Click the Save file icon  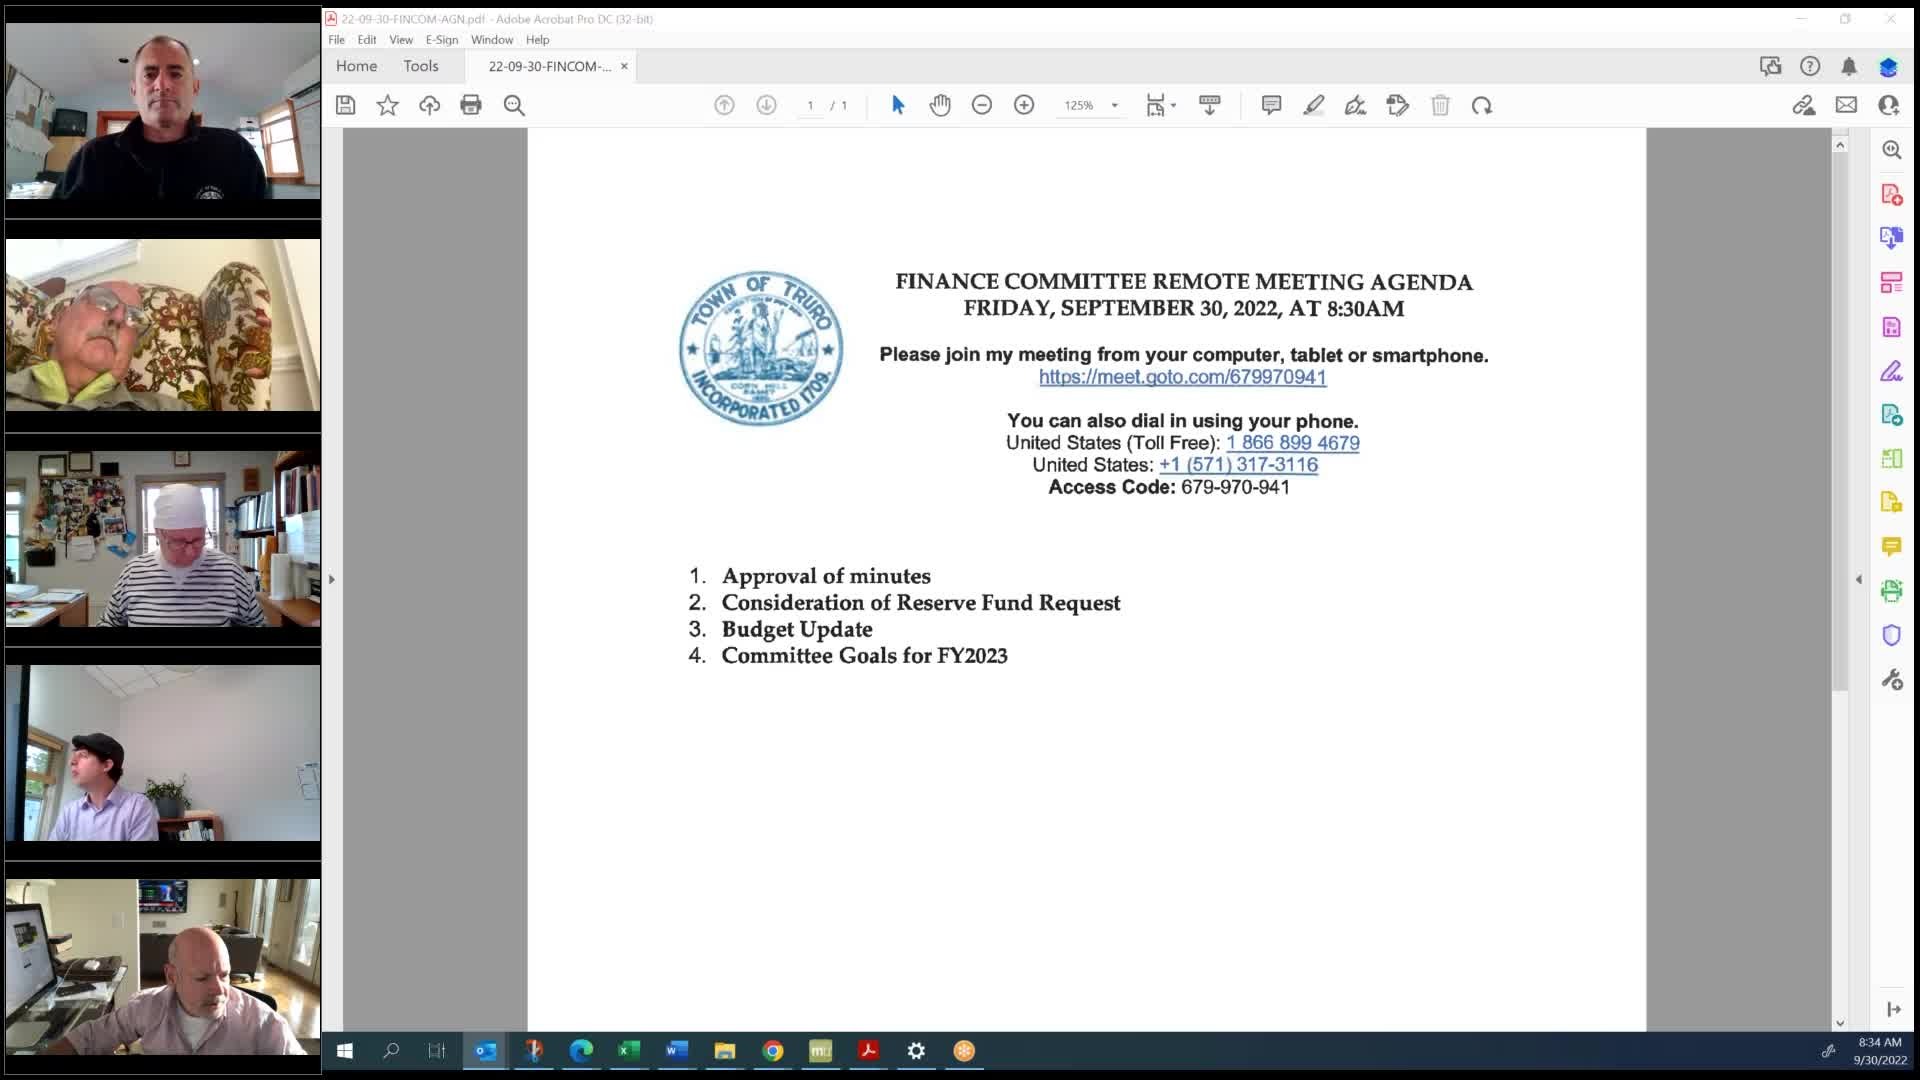coord(346,105)
